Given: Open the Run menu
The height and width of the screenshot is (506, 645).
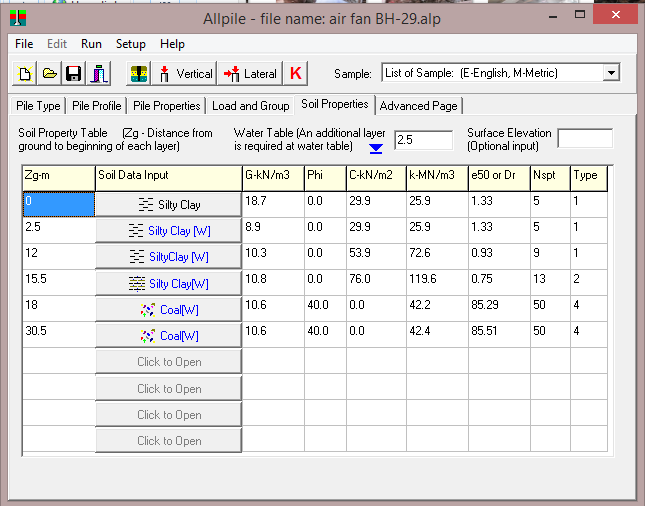Looking at the screenshot, I should pos(91,44).
